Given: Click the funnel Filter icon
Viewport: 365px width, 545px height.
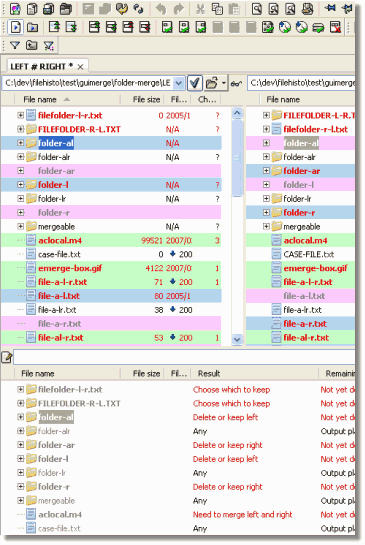Looking at the screenshot, I should (15, 45).
